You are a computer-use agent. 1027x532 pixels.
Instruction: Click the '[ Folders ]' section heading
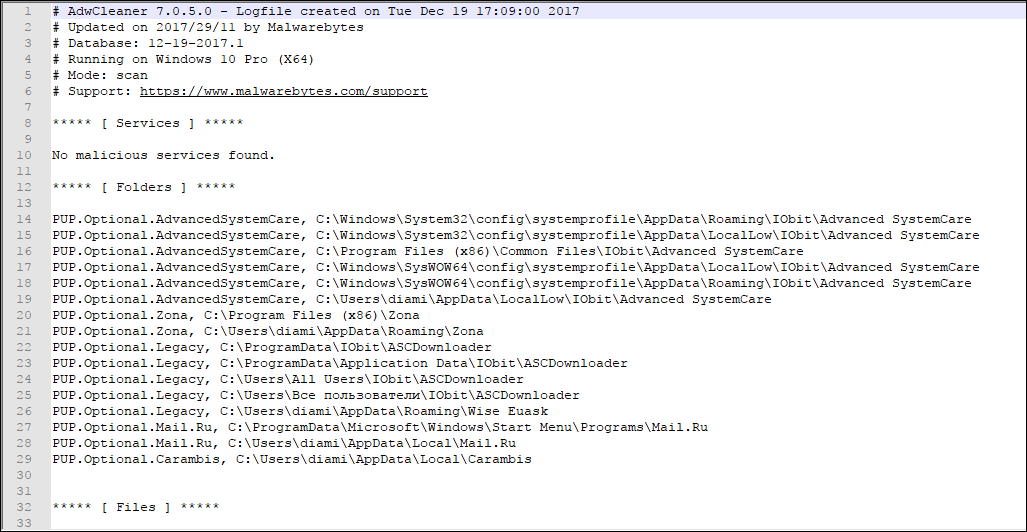click(x=143, y=187)
